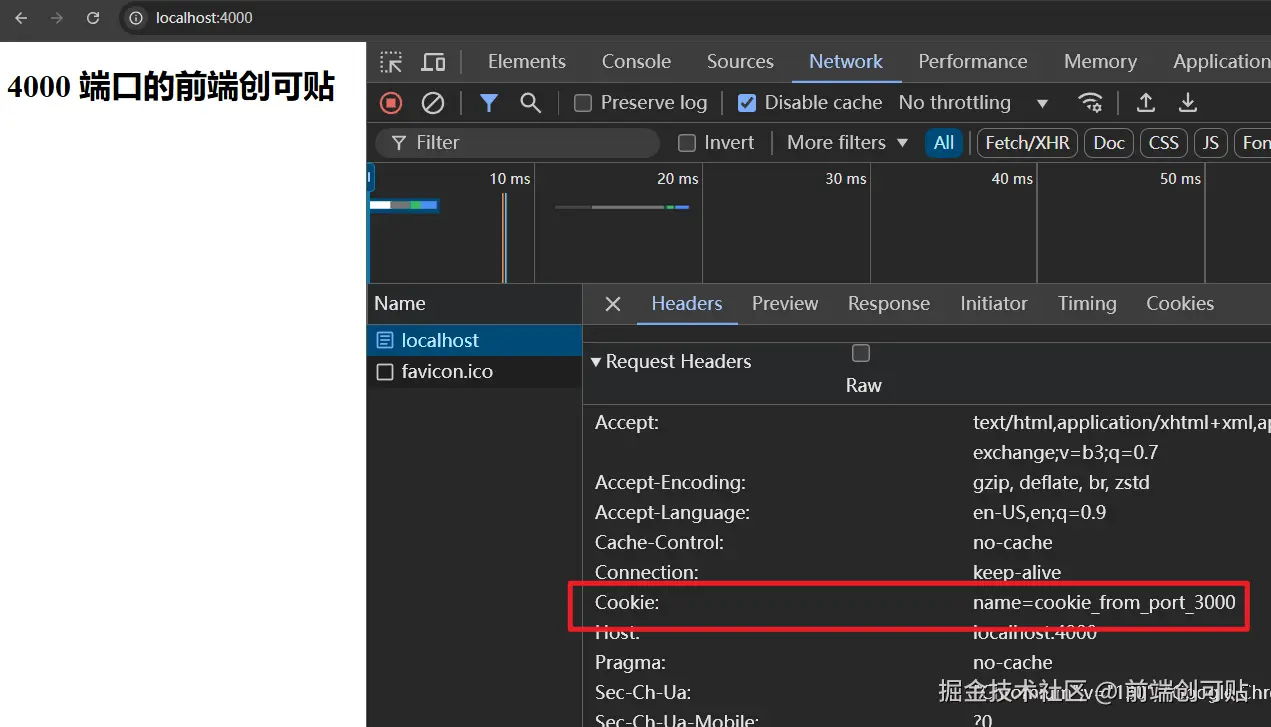Click the Filter text field
Screen dimensions: 1271x727
pyautogui.click(x=519, y=143)
